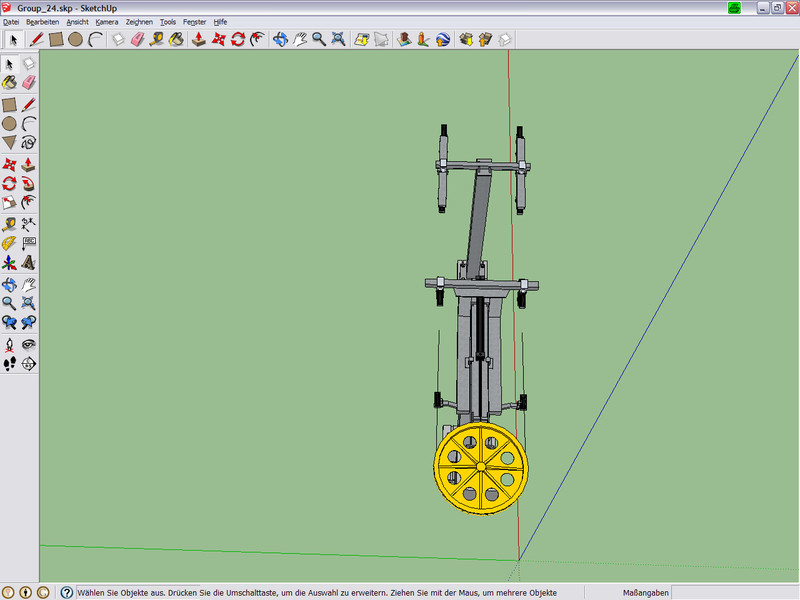Choose the Section Plane tool
The height and width of the screenshot is (600, 800).
[x=29, y=364]
